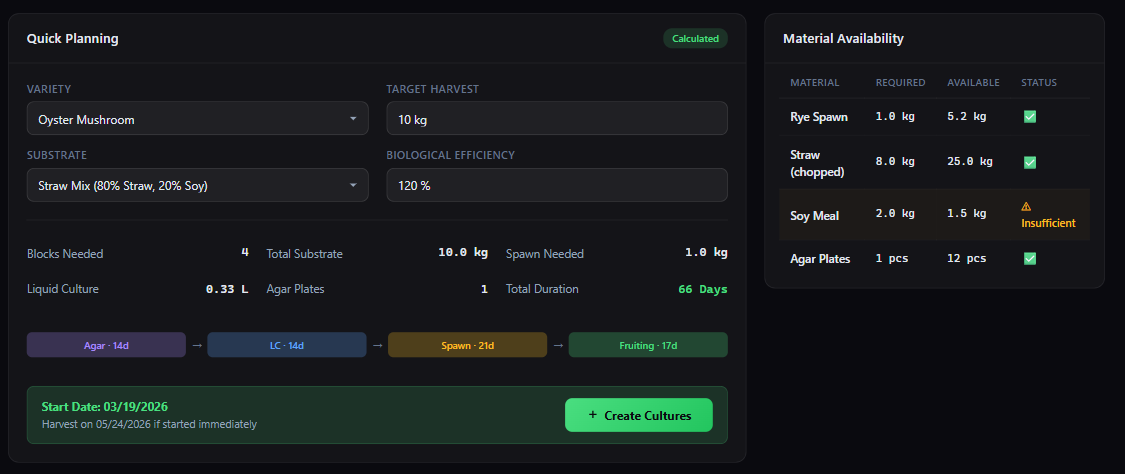Select the Spawn 21d timeline stage

(467, 345)
